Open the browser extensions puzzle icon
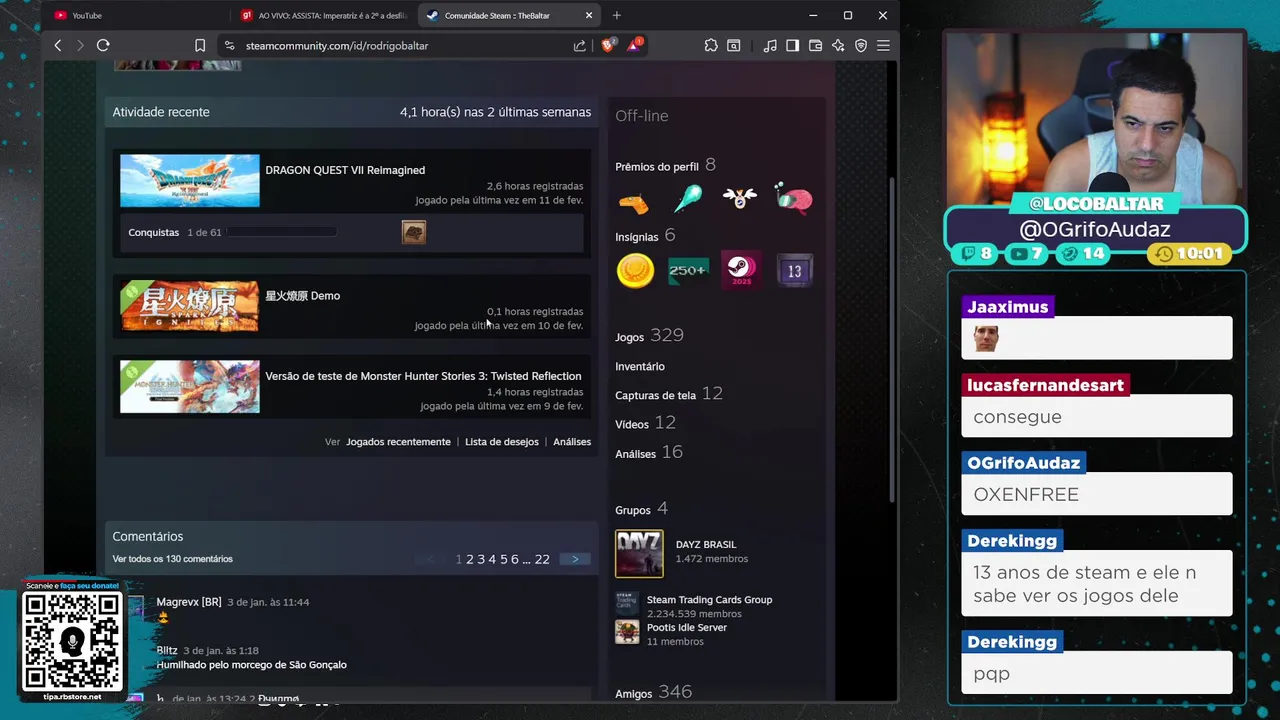Image resolution: width=1280 pixels, height=720 pixels. (x=711, y=45)
